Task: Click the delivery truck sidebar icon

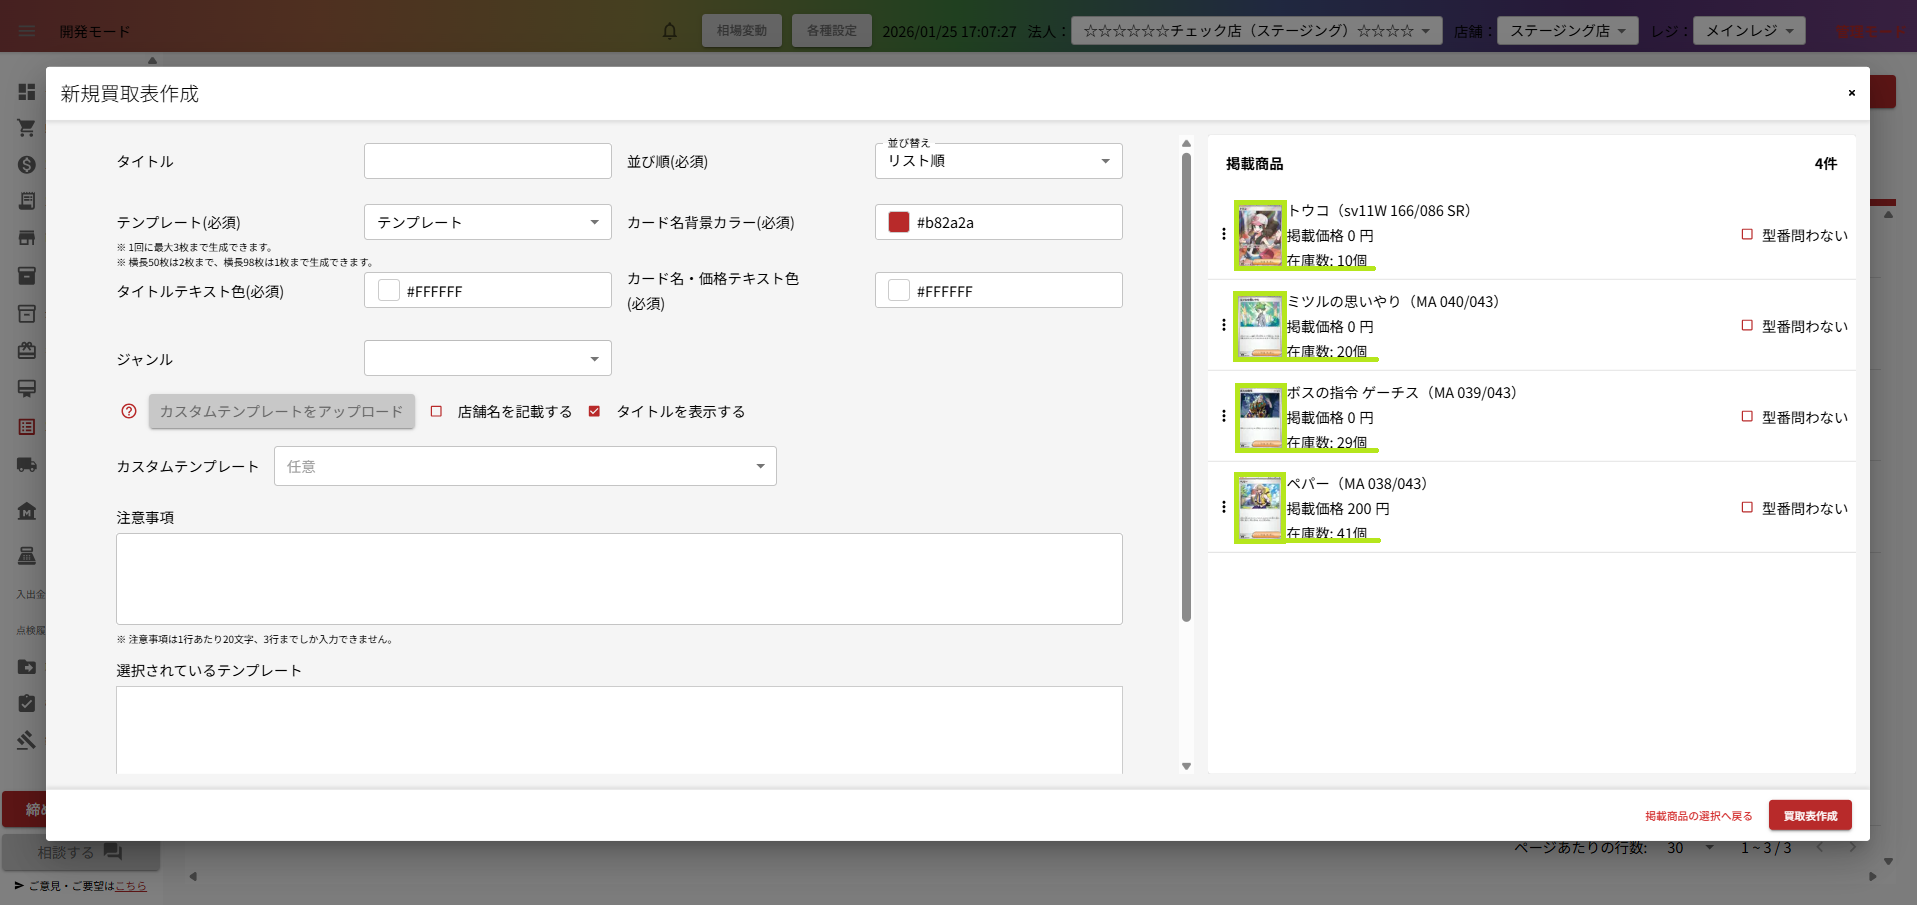Action: tap(27, 465)
